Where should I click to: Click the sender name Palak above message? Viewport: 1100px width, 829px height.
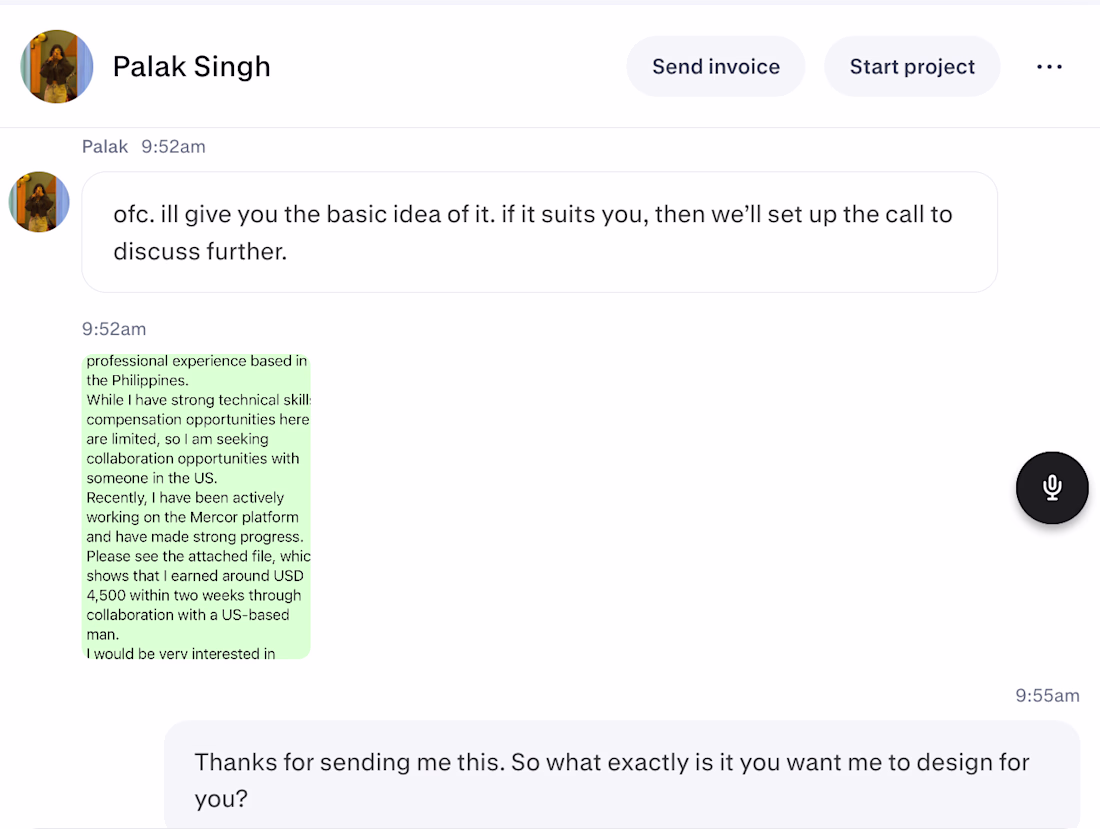click(x=105, y=147)
